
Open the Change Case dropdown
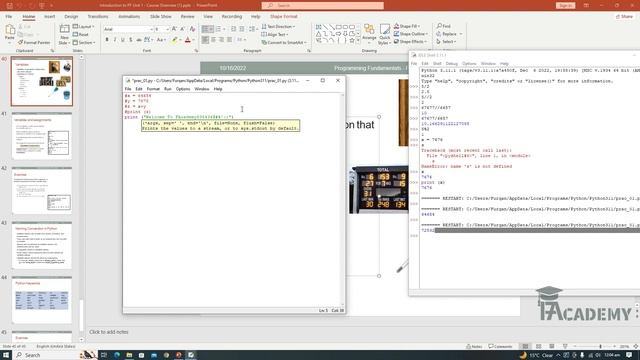point(161,40)
